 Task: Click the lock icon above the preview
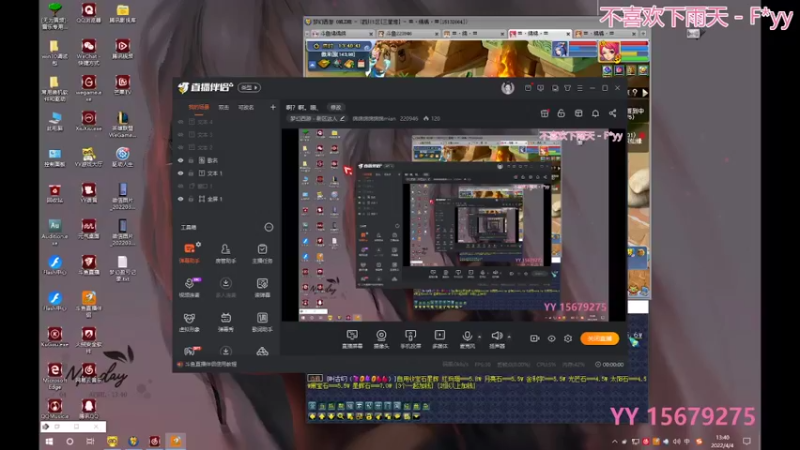pyautogui.click(x=561, y=113)
